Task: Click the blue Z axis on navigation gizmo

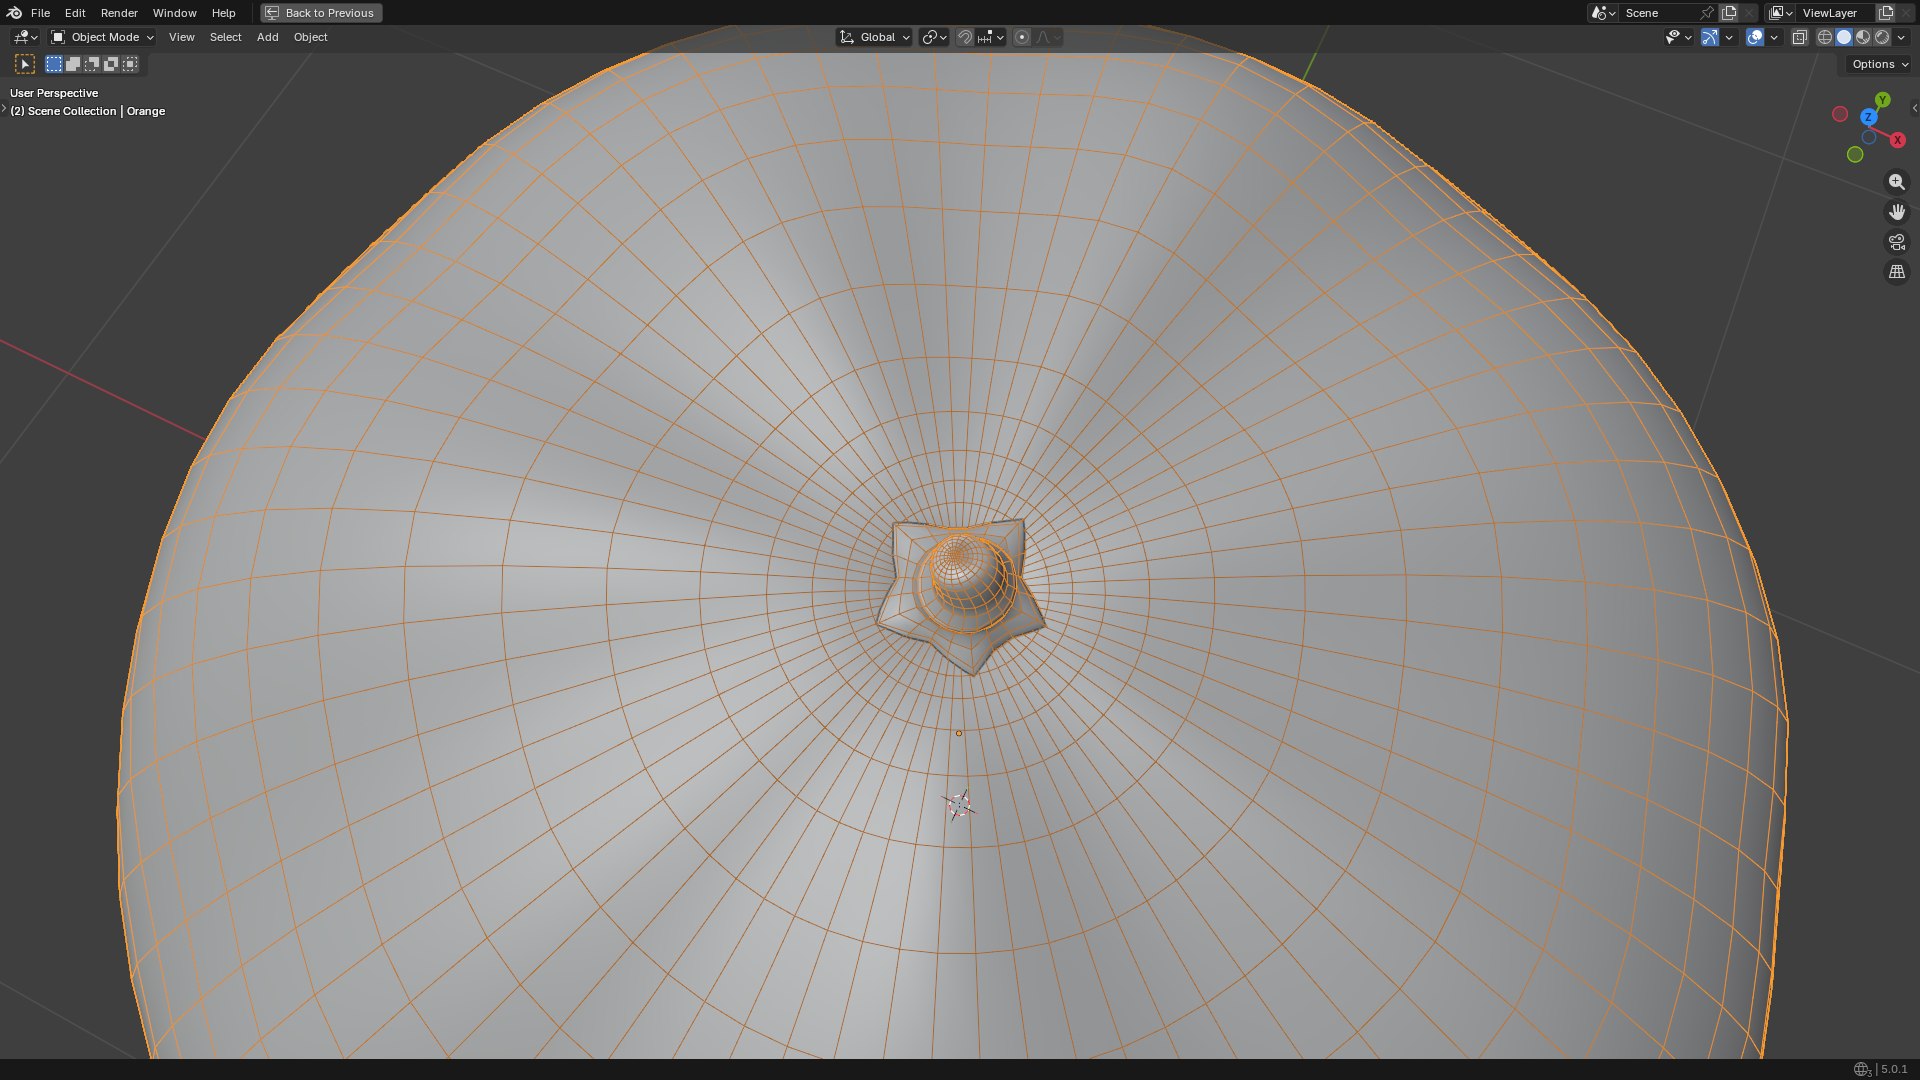Action: pos(1868,117)
